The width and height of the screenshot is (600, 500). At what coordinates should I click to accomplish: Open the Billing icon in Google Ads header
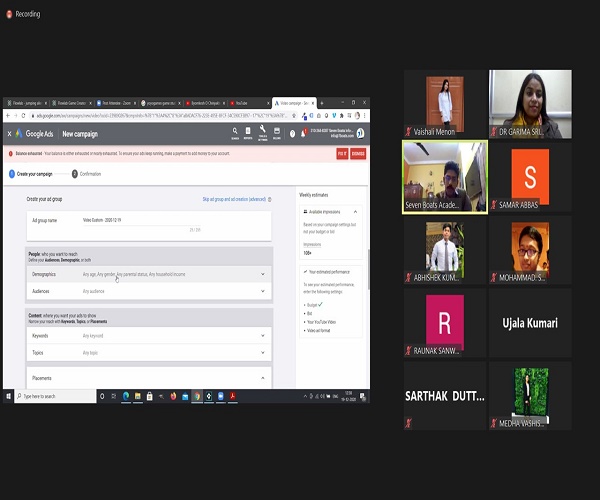click(277, 133)
